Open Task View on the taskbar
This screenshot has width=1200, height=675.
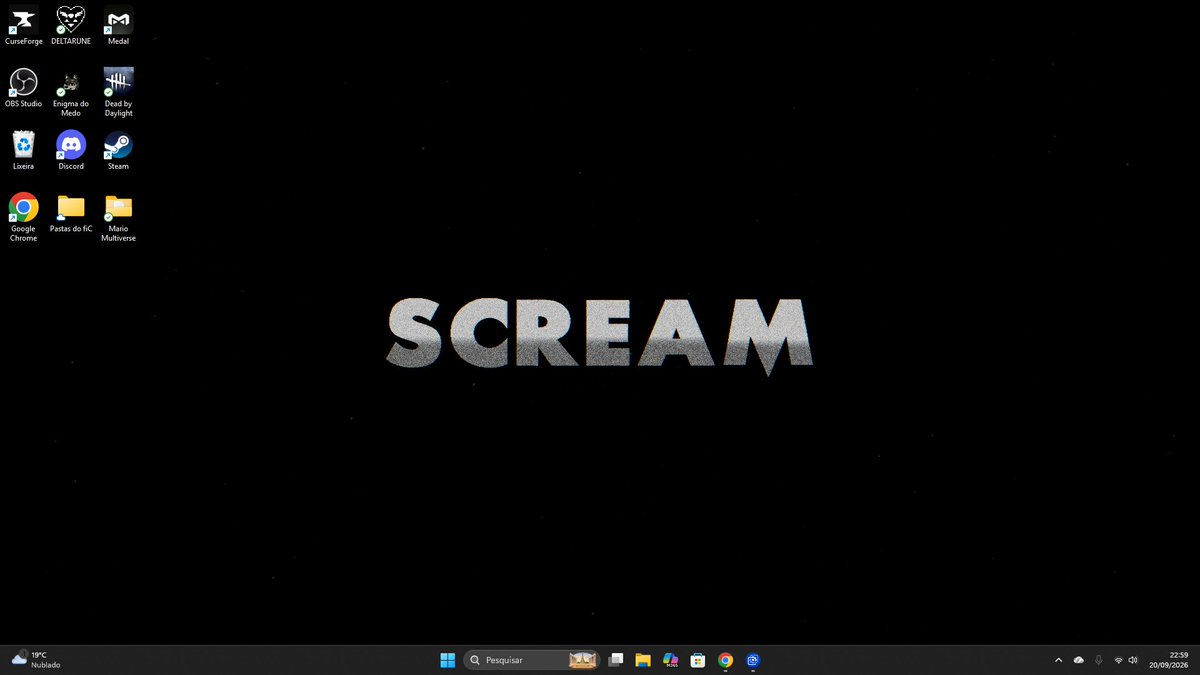coord(616,660)
